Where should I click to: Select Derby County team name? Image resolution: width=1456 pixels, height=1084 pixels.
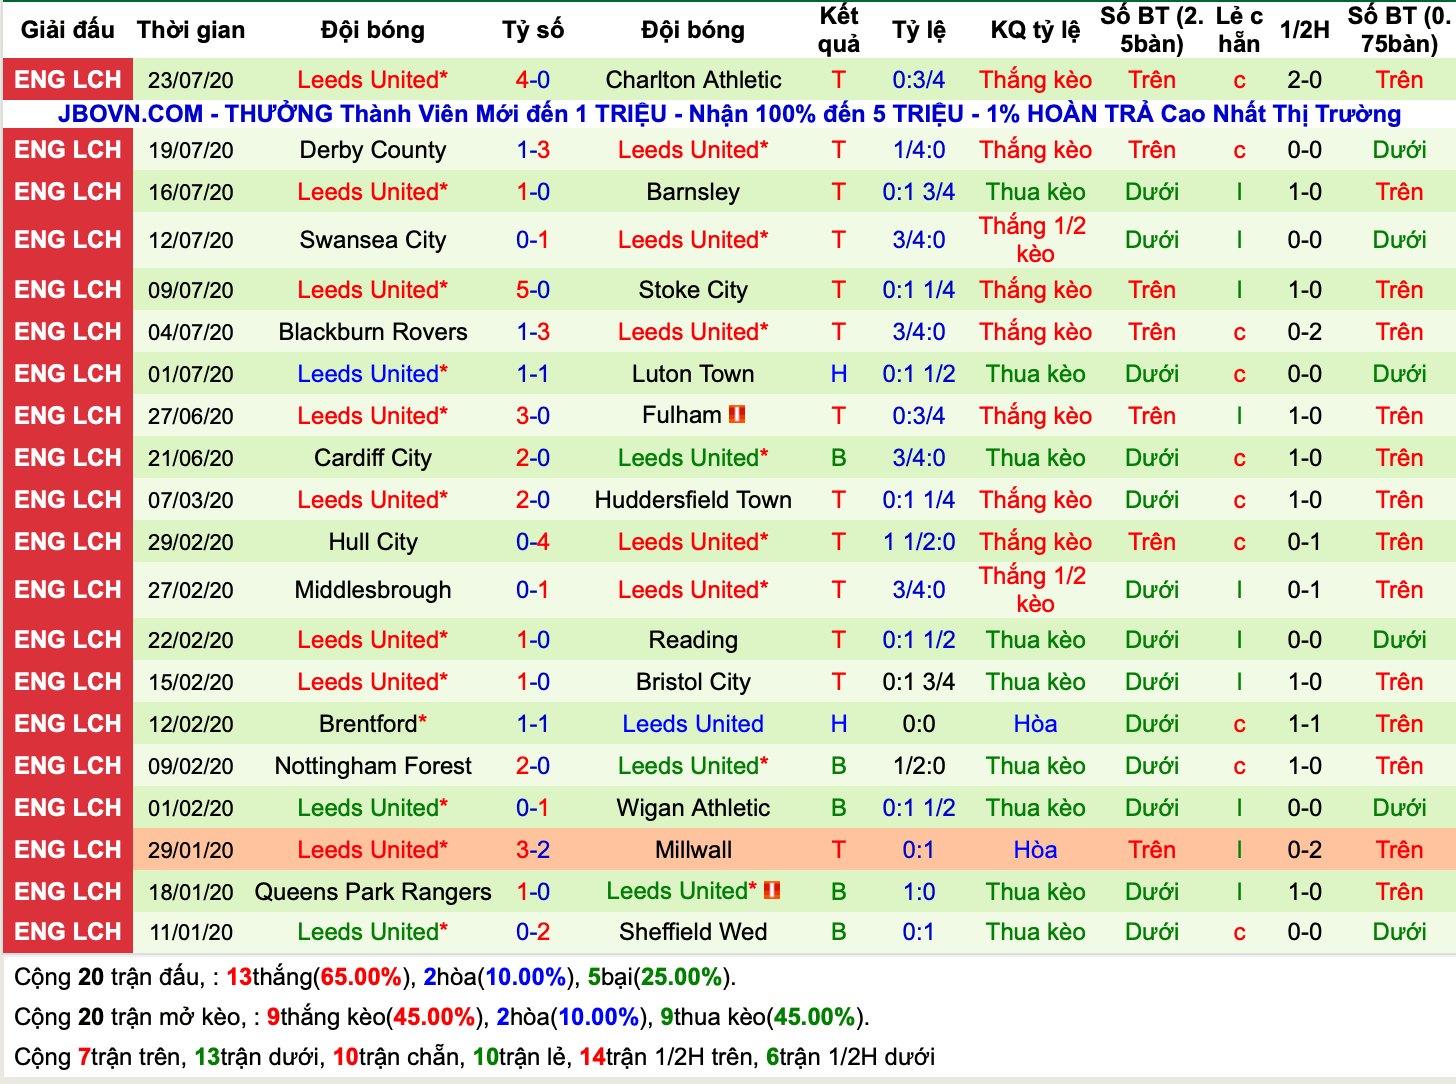click(373, 150)
